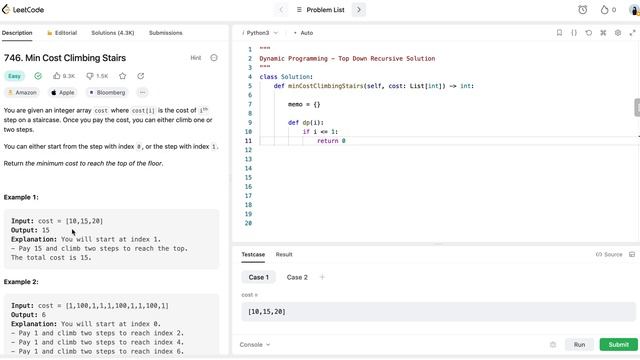Switch to the Editorial tab
This screenshot has height=360, width=640.
point(62,33)
